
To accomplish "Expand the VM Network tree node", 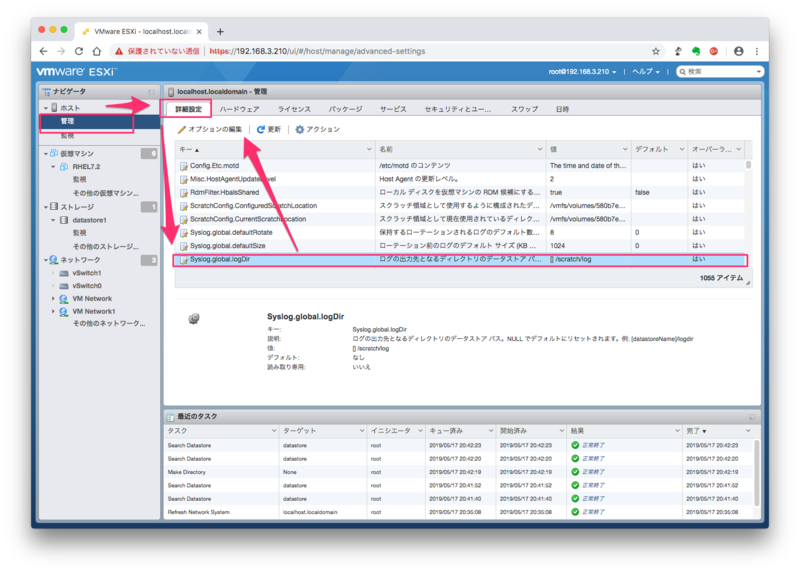I will pos(53,298).
